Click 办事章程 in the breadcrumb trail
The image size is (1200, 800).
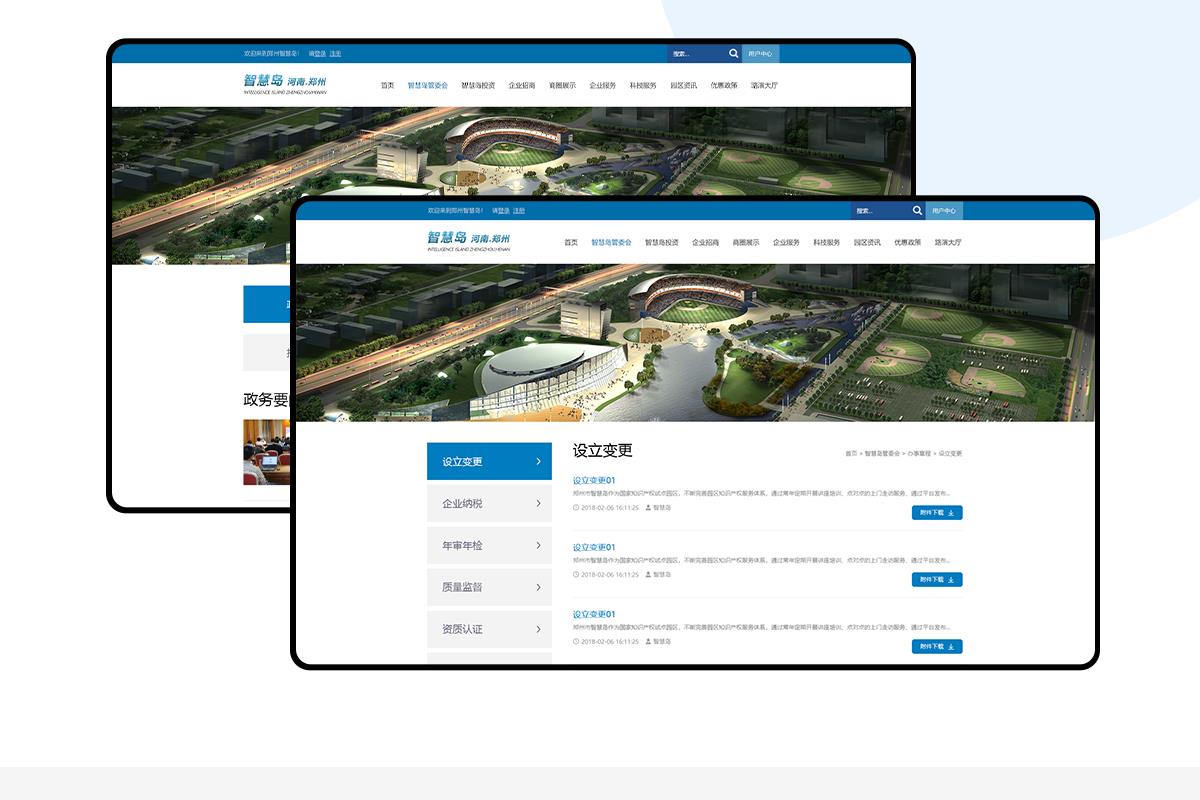coord(919,454)
